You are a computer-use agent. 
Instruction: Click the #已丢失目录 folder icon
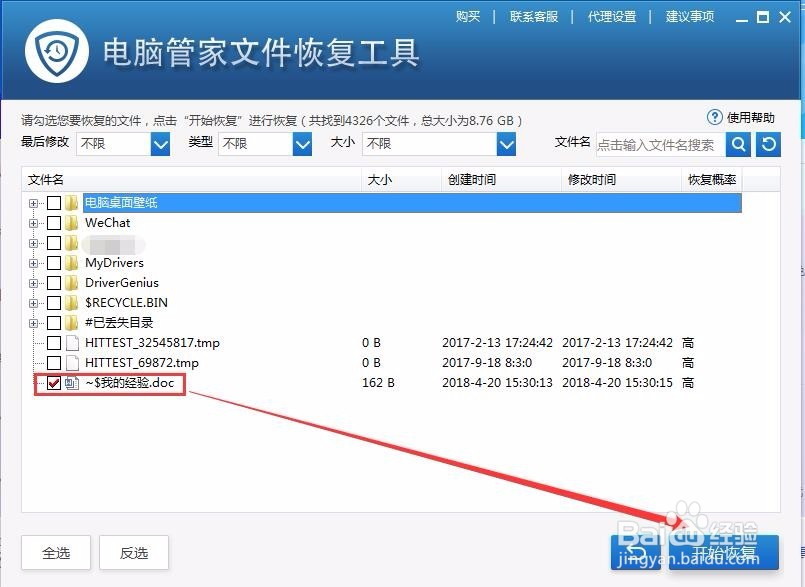tap(71, 323)
